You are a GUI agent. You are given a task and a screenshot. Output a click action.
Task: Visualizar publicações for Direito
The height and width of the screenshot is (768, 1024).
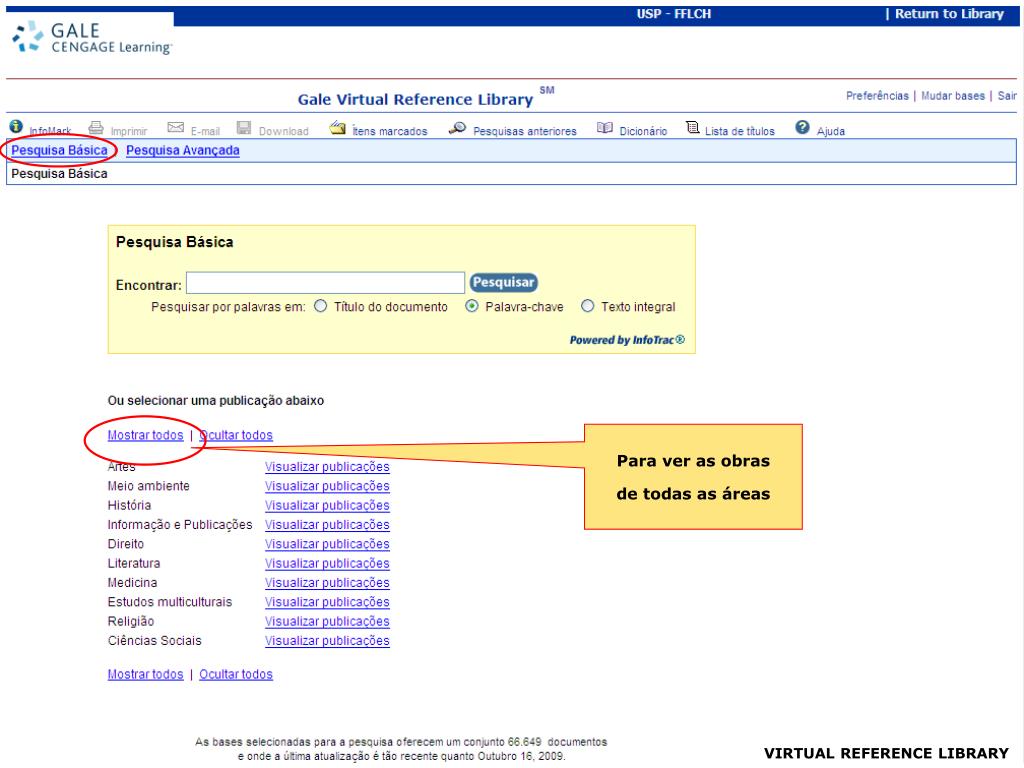click(x=327, y=544)
